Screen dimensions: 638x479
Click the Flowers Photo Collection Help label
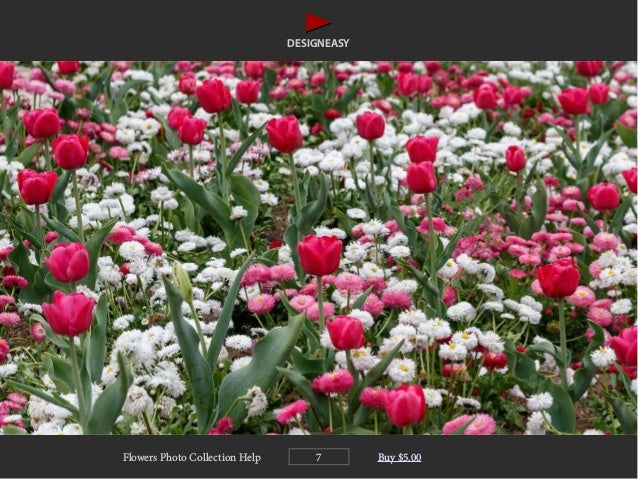[192, 457]
